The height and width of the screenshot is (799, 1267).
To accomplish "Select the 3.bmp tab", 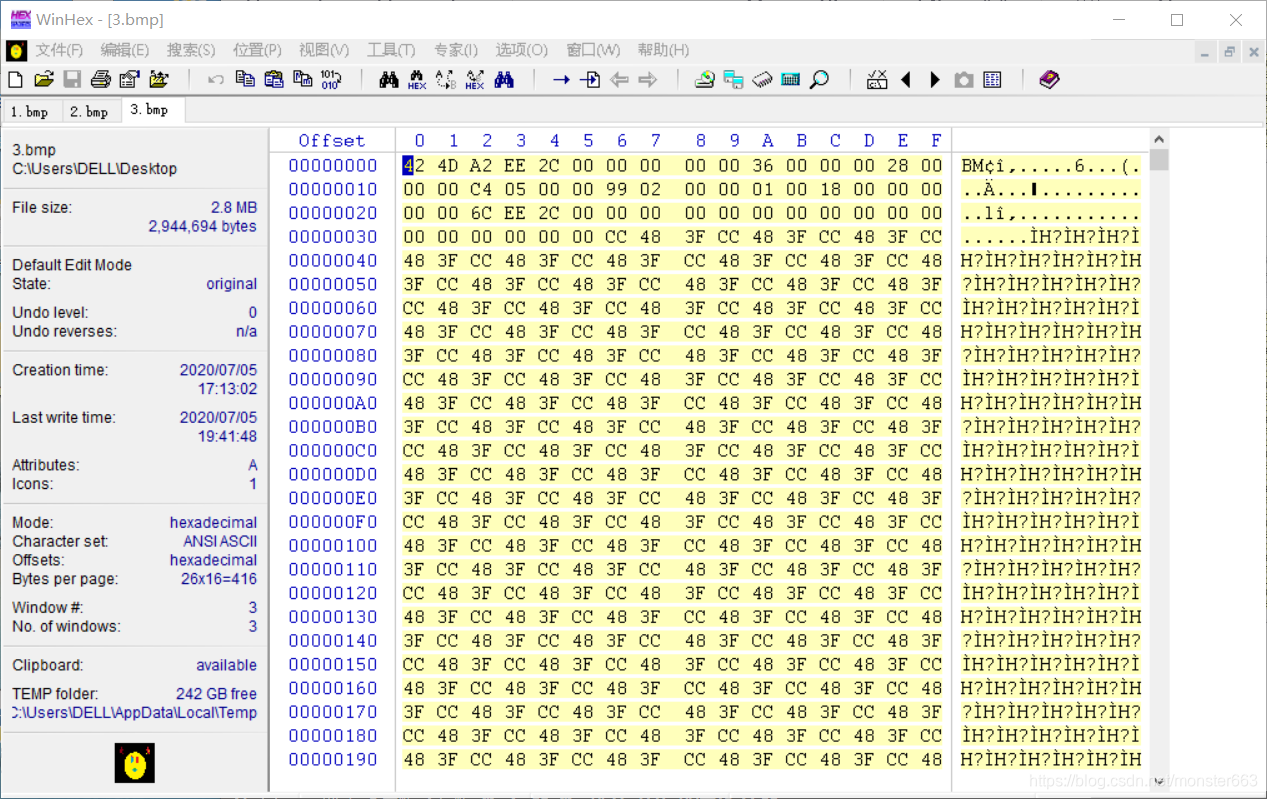I will [150, 110].
